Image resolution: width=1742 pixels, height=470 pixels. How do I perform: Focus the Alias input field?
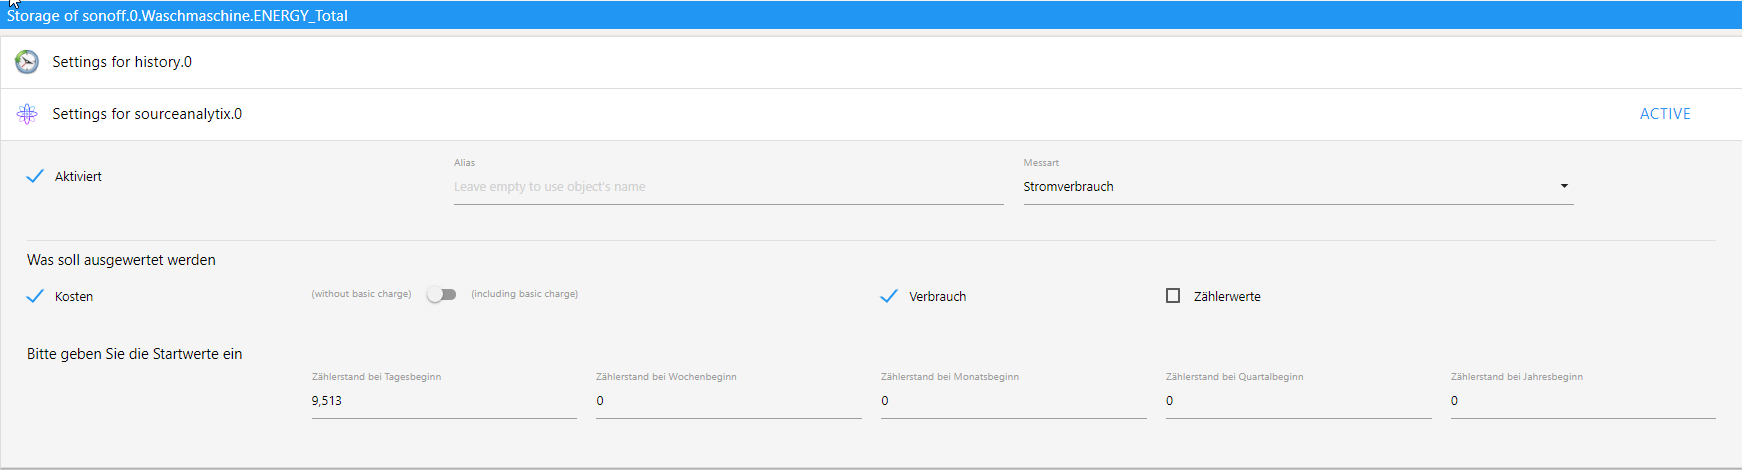coord(728,187)
